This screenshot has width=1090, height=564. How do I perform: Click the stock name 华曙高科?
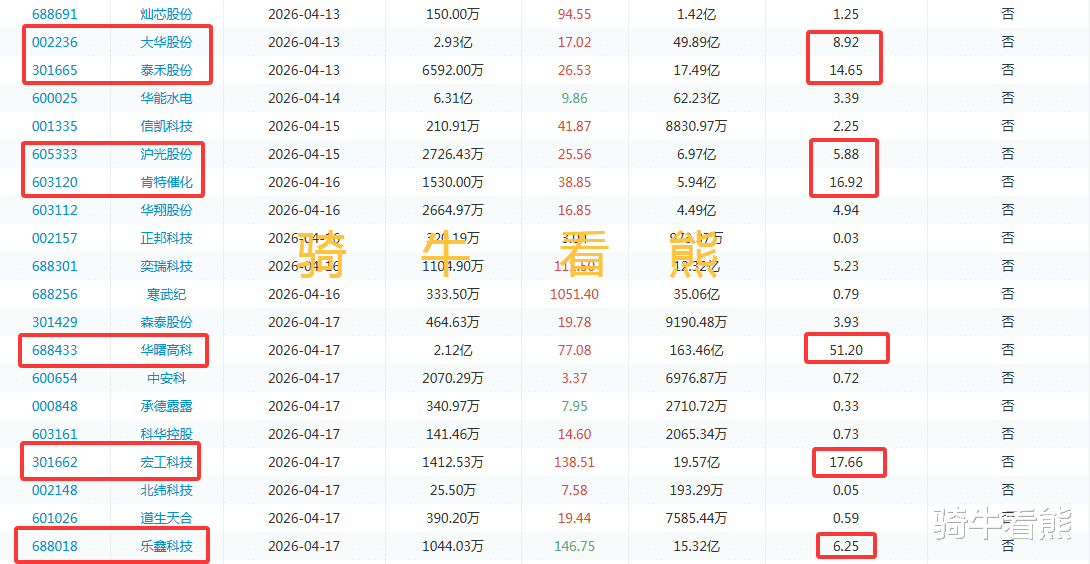pyautogui.click(x=166, y=350)
